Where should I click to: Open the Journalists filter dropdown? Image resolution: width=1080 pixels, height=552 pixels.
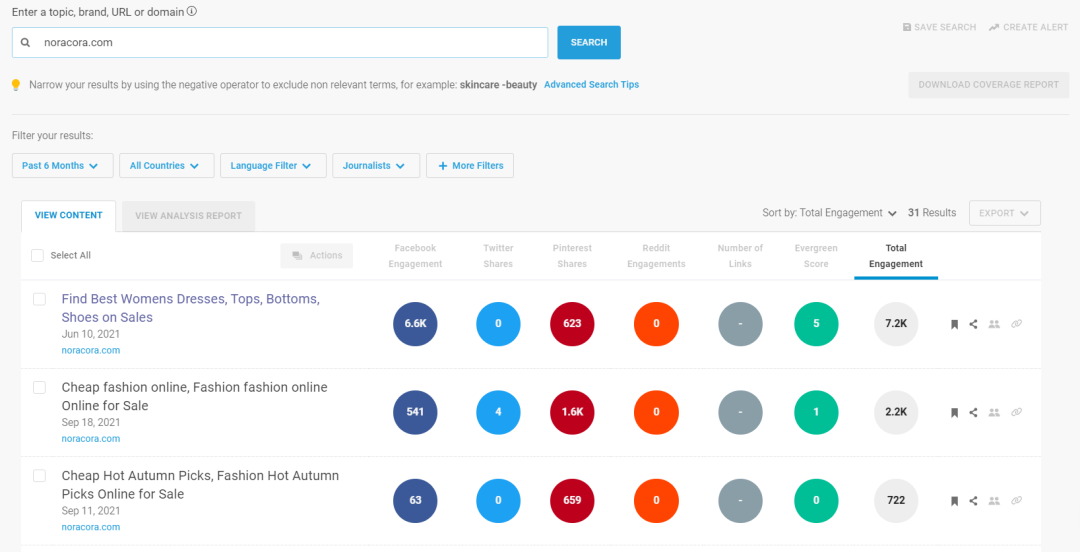tap(376, 165)
